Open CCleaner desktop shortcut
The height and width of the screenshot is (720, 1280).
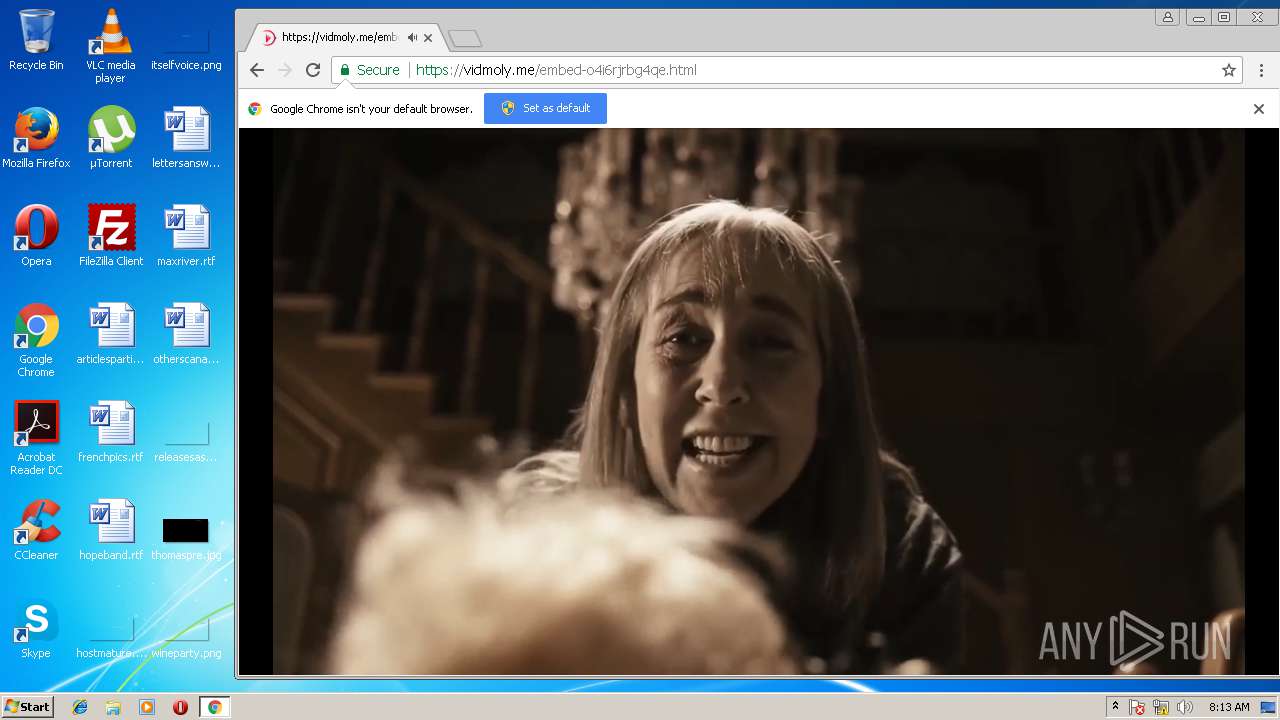(36, 530)
